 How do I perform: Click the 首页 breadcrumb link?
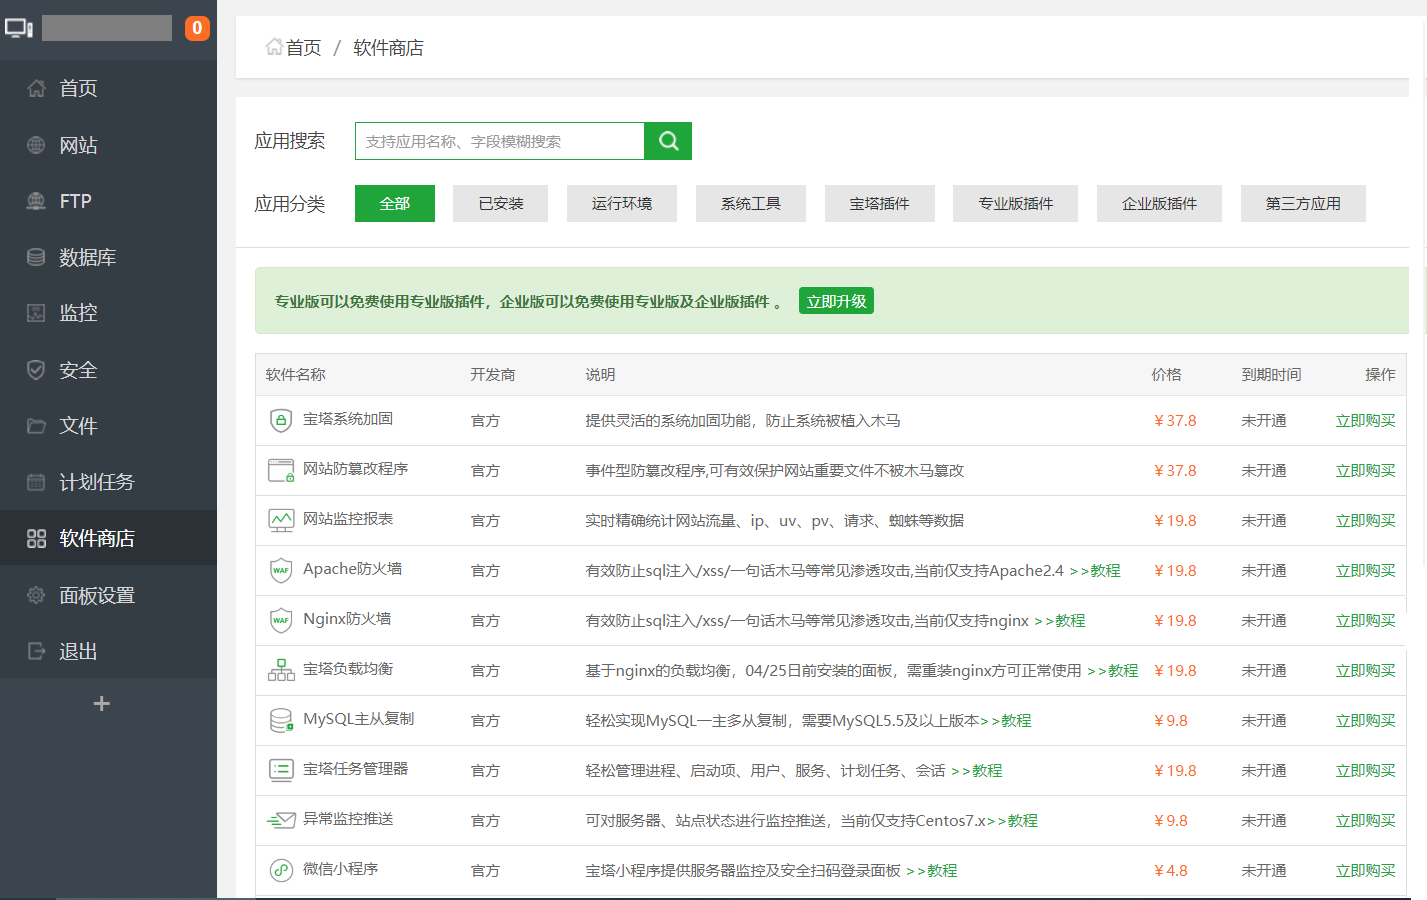[x=303, y=48]
